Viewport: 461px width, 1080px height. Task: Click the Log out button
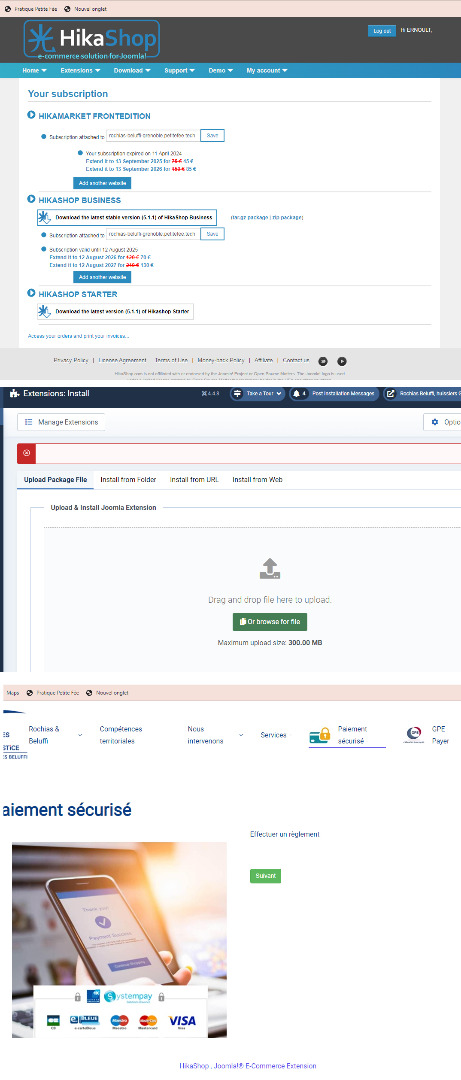pos(382,31)
